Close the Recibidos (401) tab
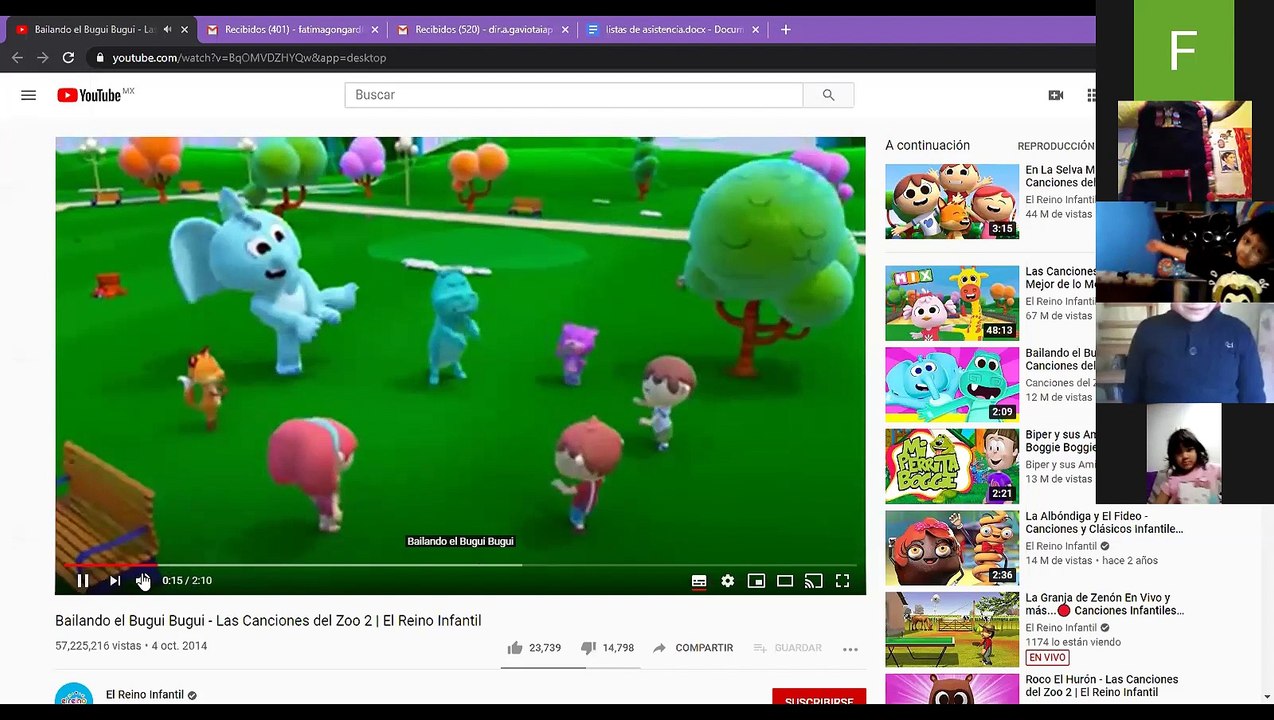This screenshot has width=1274, height=720. (x=375, y=30)
